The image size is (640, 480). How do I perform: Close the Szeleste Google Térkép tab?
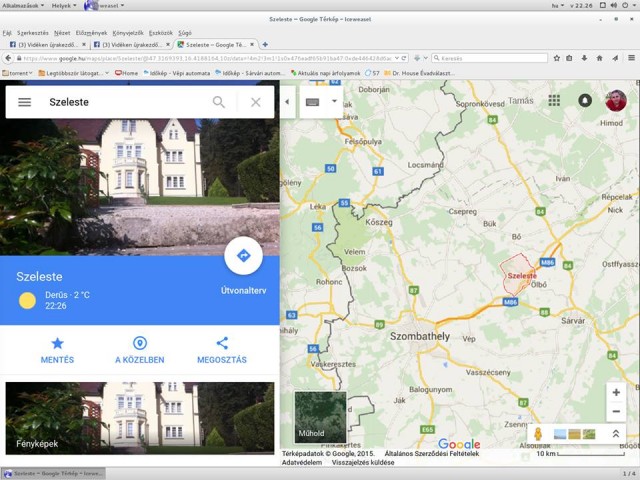(252, 44)
